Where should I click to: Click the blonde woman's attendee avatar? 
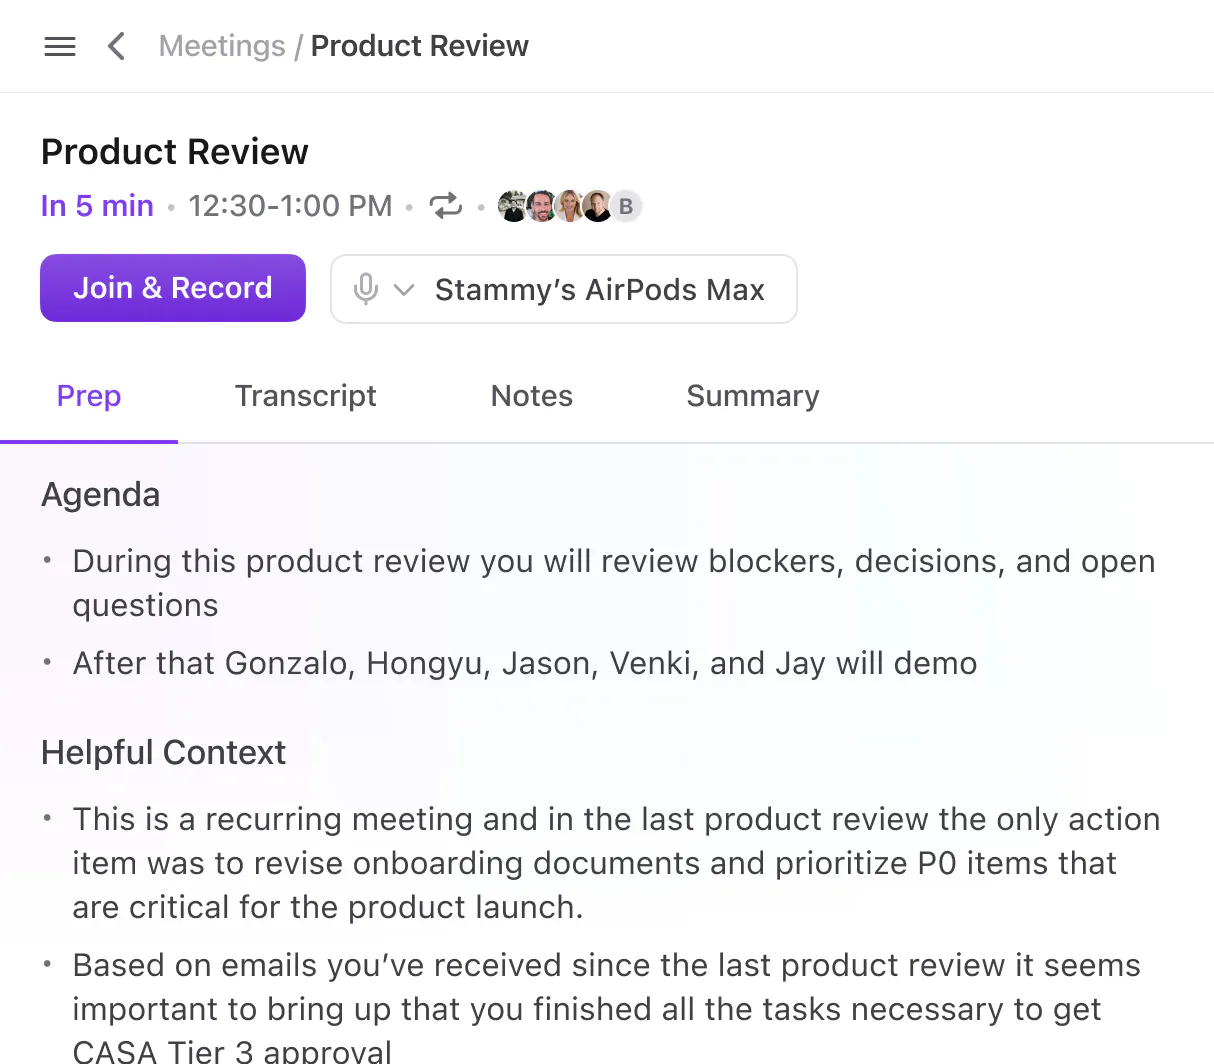coord(569,206)
